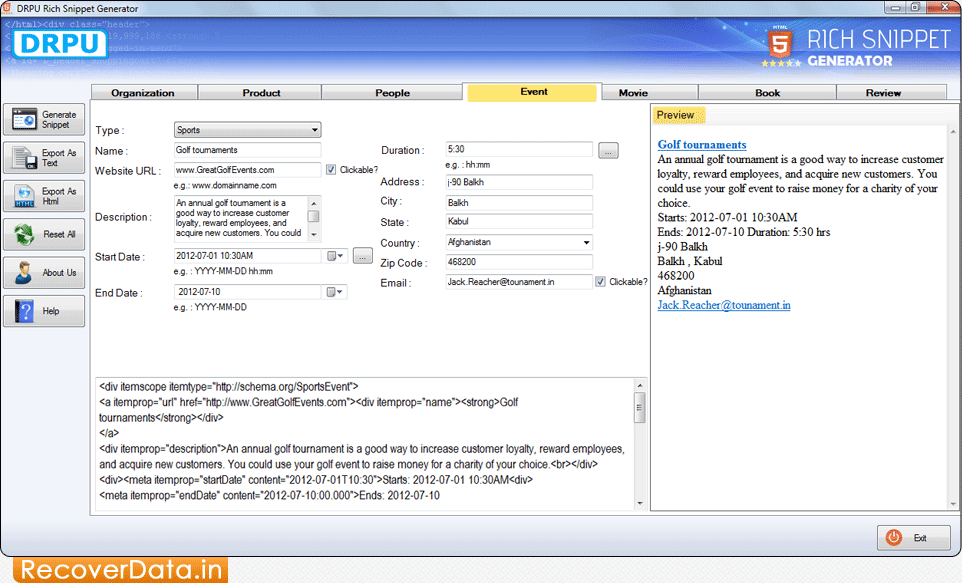Click the code output scroll down arrow
This screenshot has height=583, width=962.
[x=640, y=503]
